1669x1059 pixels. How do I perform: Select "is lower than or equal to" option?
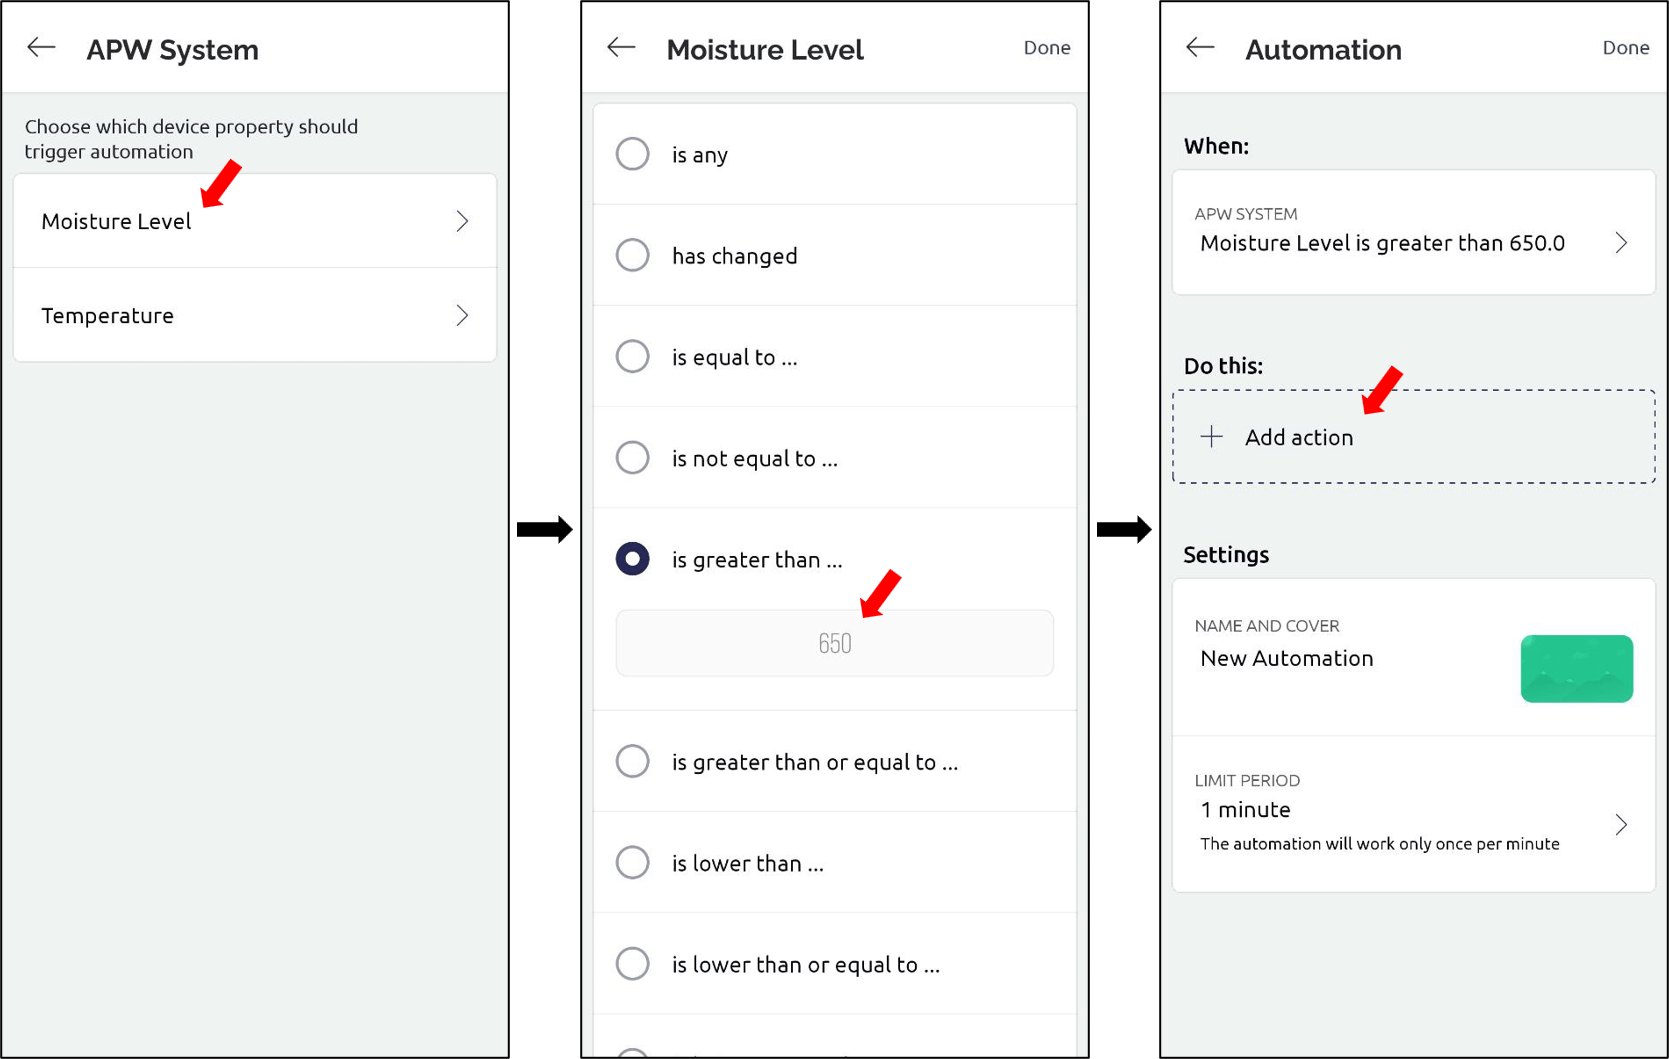pos(632,963)
